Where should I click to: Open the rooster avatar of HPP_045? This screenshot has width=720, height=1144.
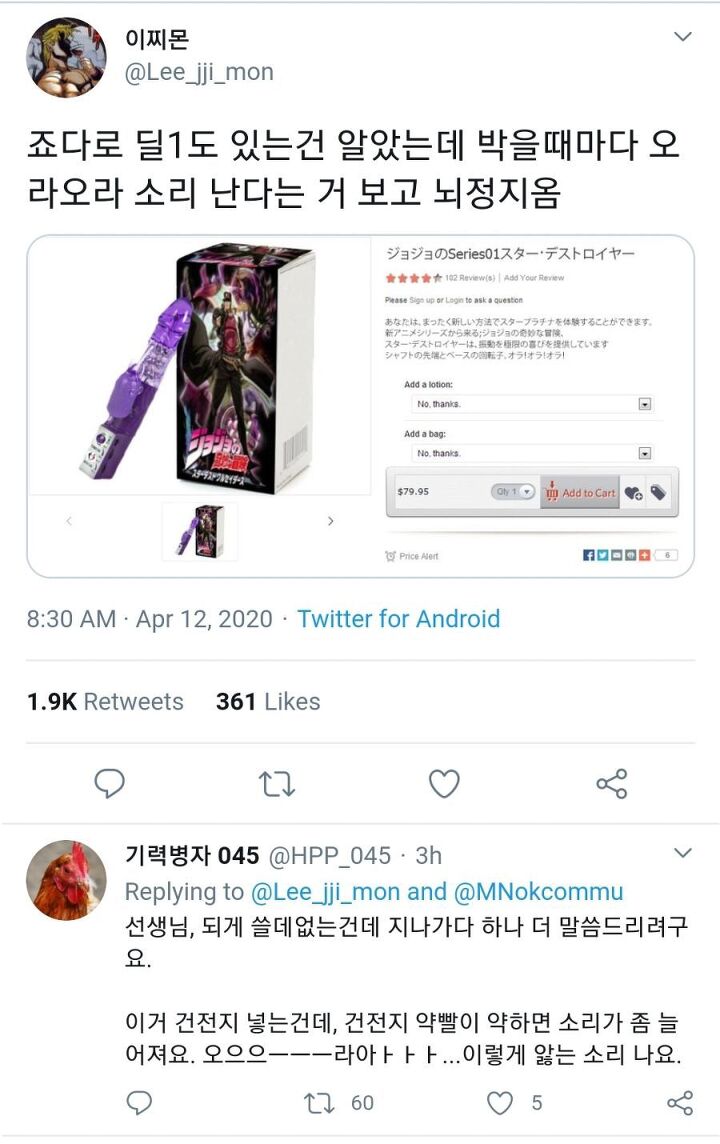[66, 879]
